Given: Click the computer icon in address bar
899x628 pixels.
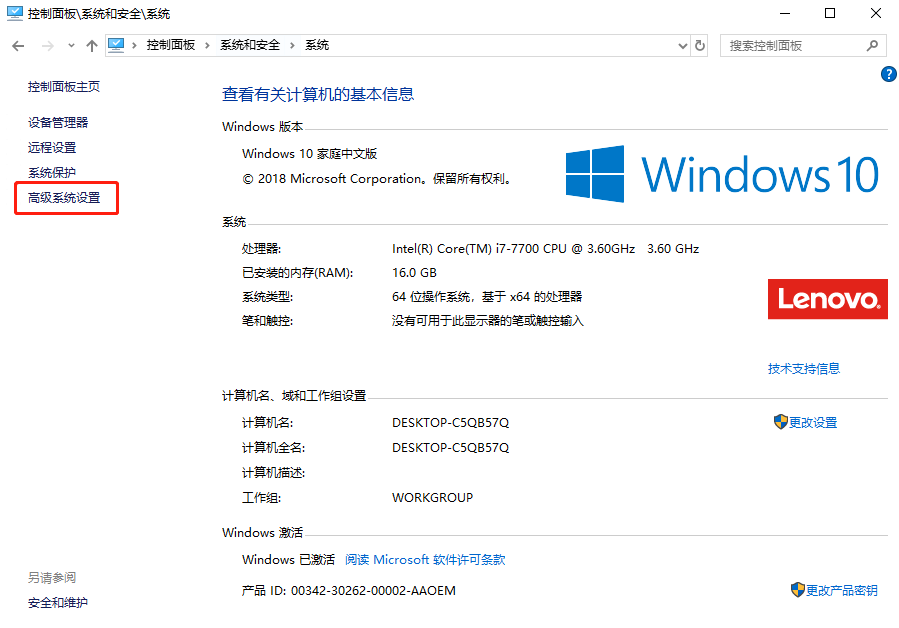Looking at the screenshot, I should coord(116,46).
